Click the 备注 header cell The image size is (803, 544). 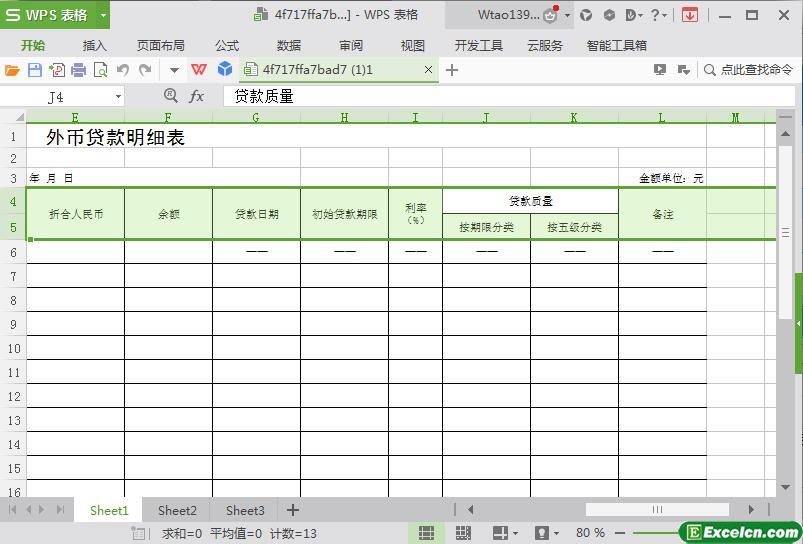click(662, 214)
